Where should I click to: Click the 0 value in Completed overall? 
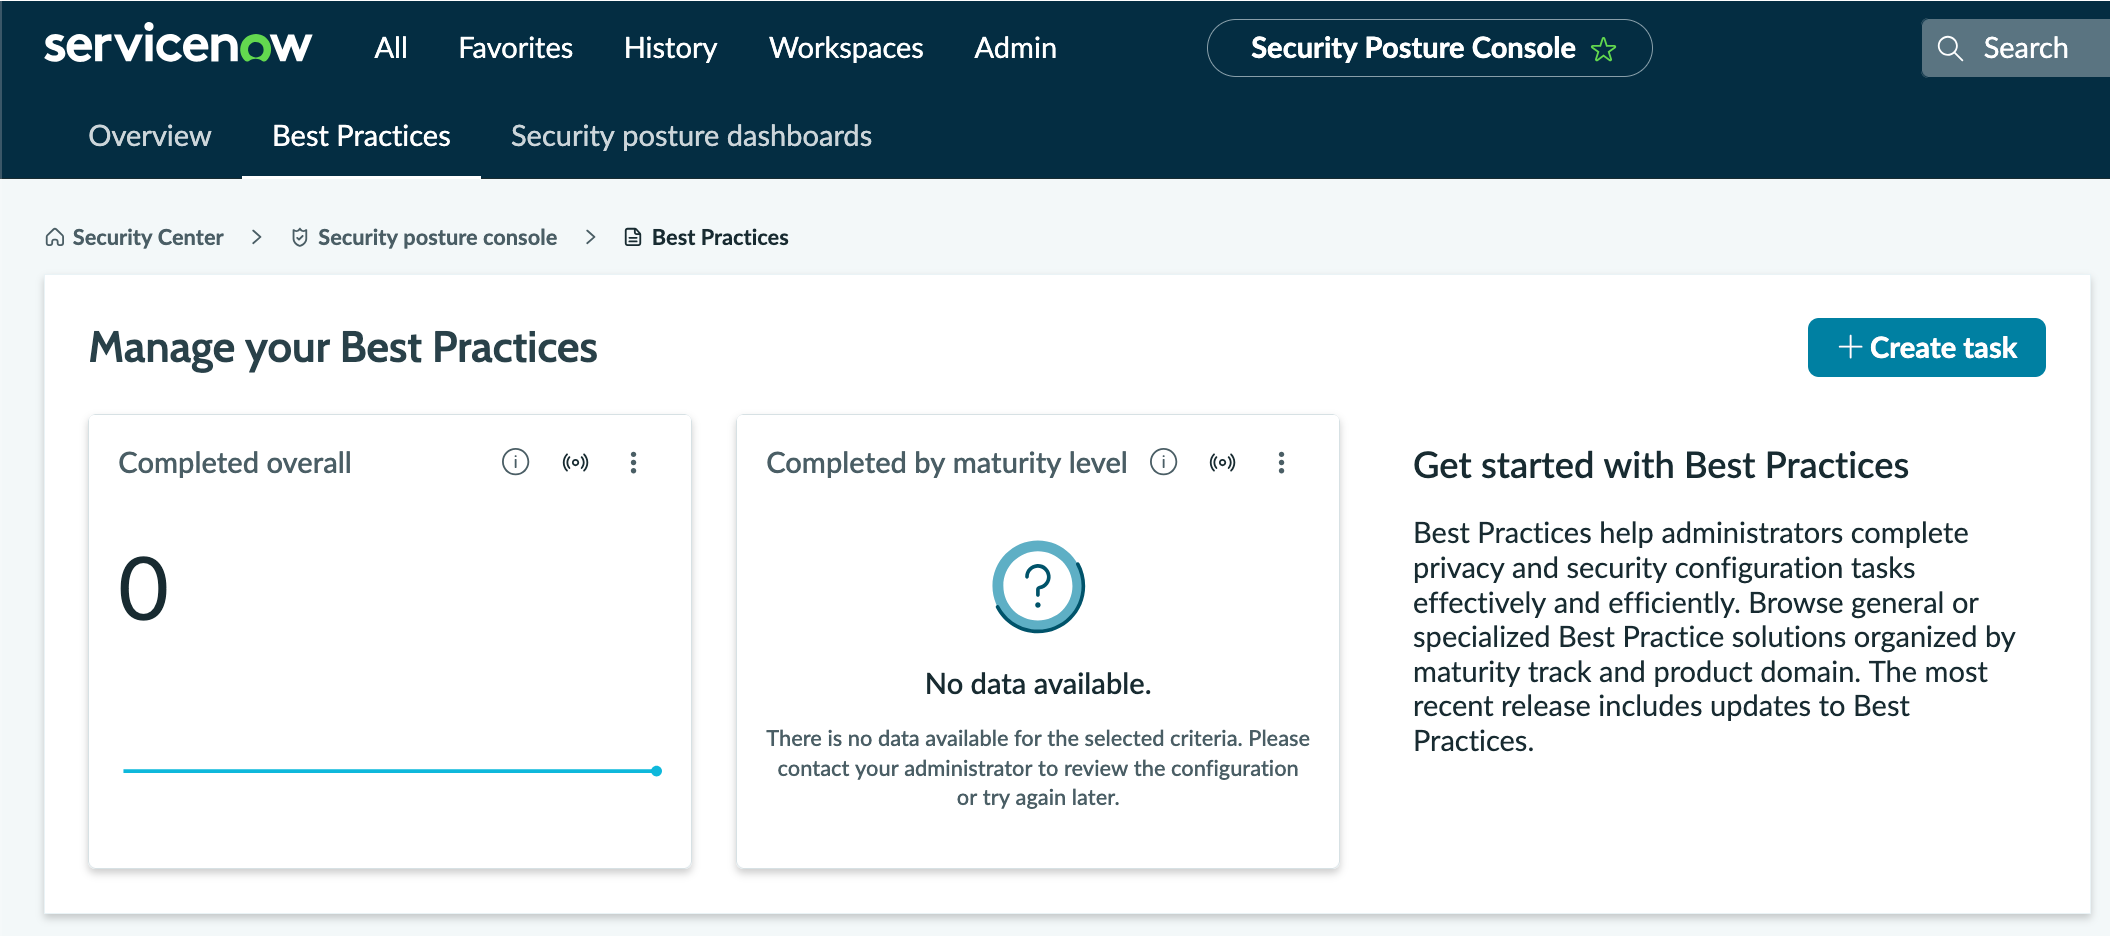coord(143,589)
